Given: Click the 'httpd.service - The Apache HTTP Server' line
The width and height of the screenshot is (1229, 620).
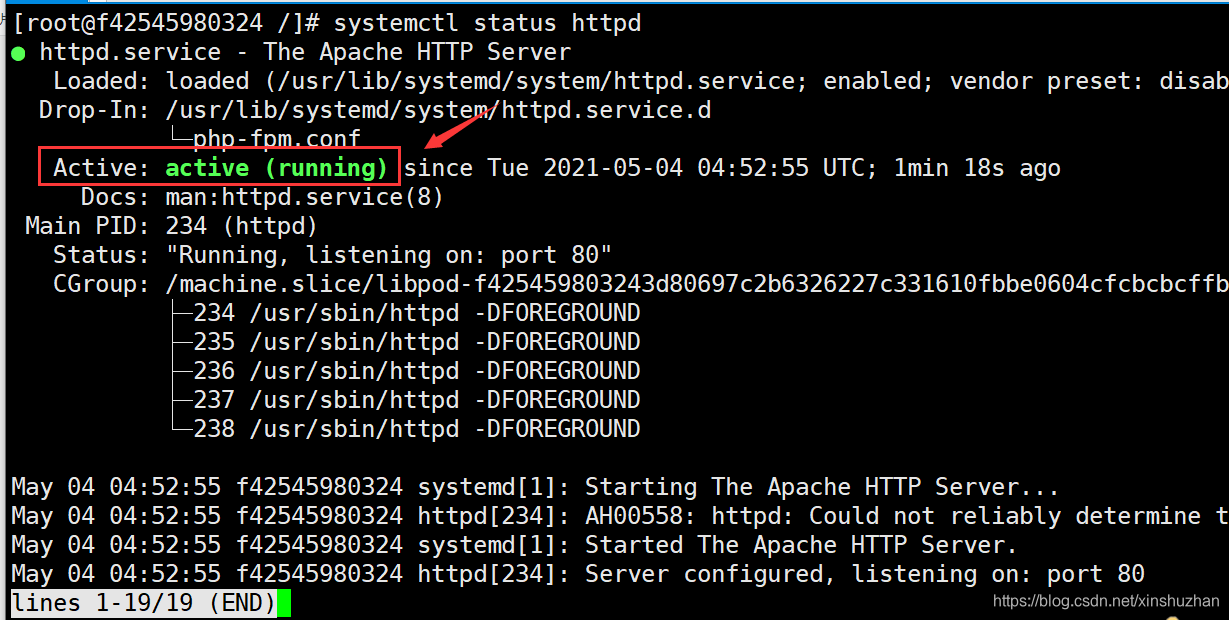Looking at the screenshot, I should 305,52.
